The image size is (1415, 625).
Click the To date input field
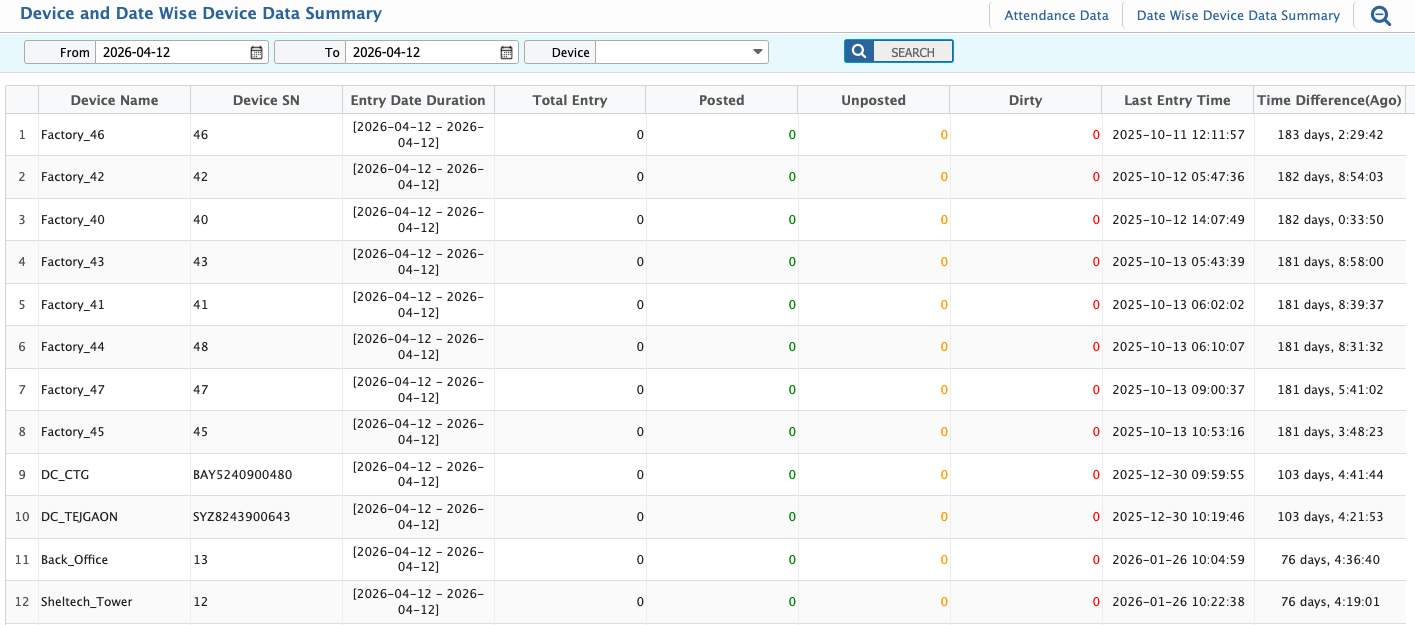pos(420,52)
